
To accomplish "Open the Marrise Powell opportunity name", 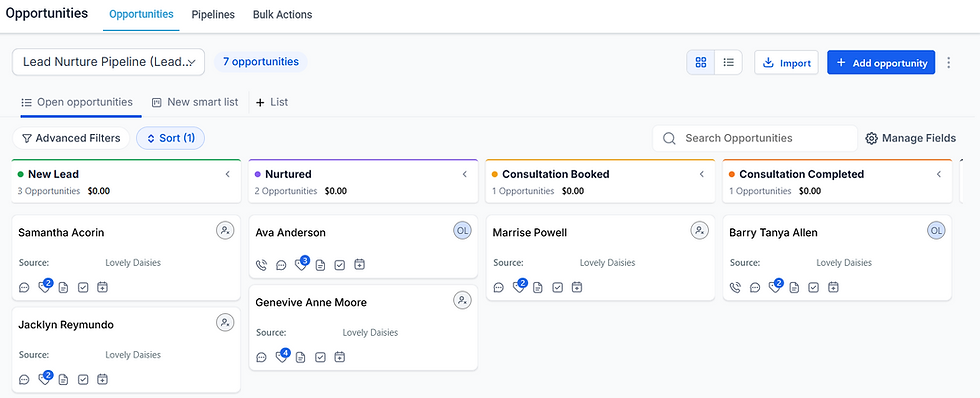I will (530, 232).
